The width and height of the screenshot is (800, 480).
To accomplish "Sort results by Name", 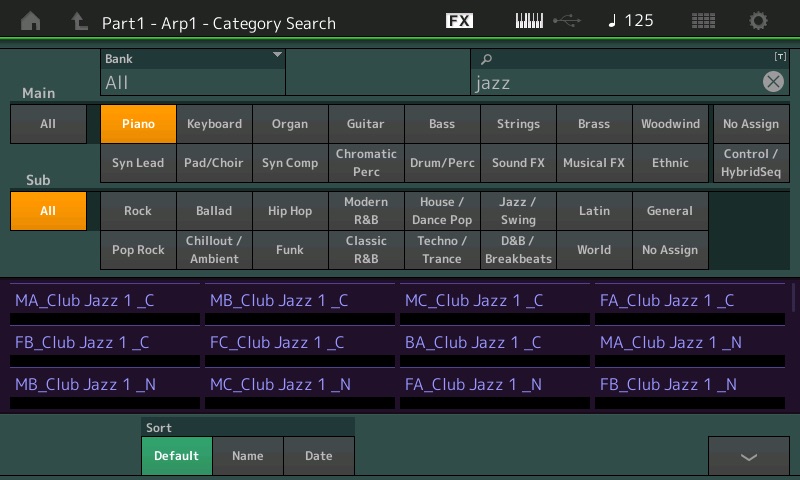I will [248, 456].
